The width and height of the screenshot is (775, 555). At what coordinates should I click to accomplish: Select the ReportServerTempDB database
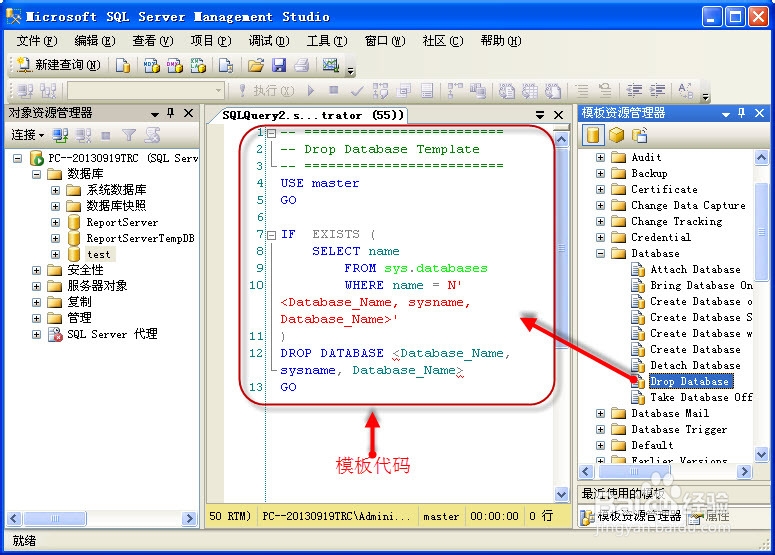tap(140, 239)
